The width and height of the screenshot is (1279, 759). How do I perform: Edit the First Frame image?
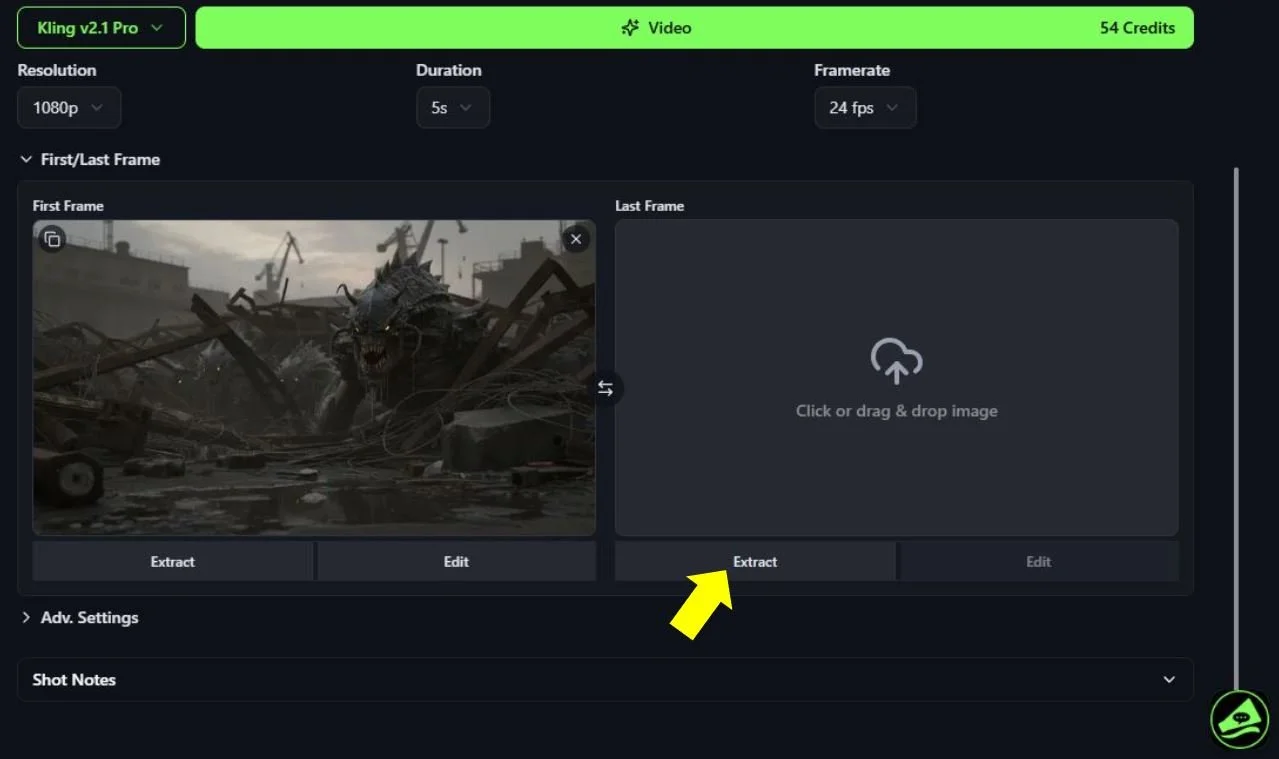[x=455, y=561]
